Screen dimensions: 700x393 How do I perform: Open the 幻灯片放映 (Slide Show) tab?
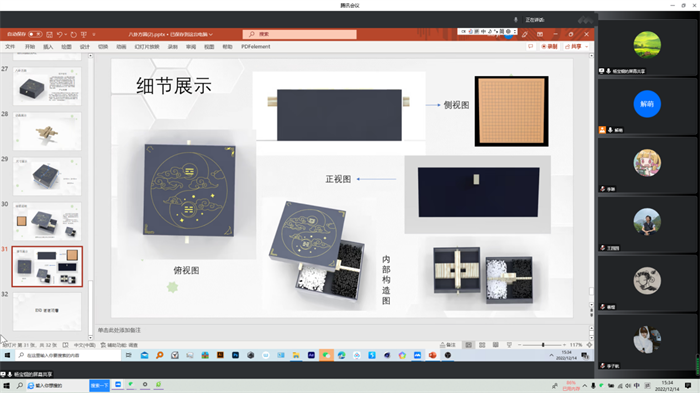pos(147,46)
